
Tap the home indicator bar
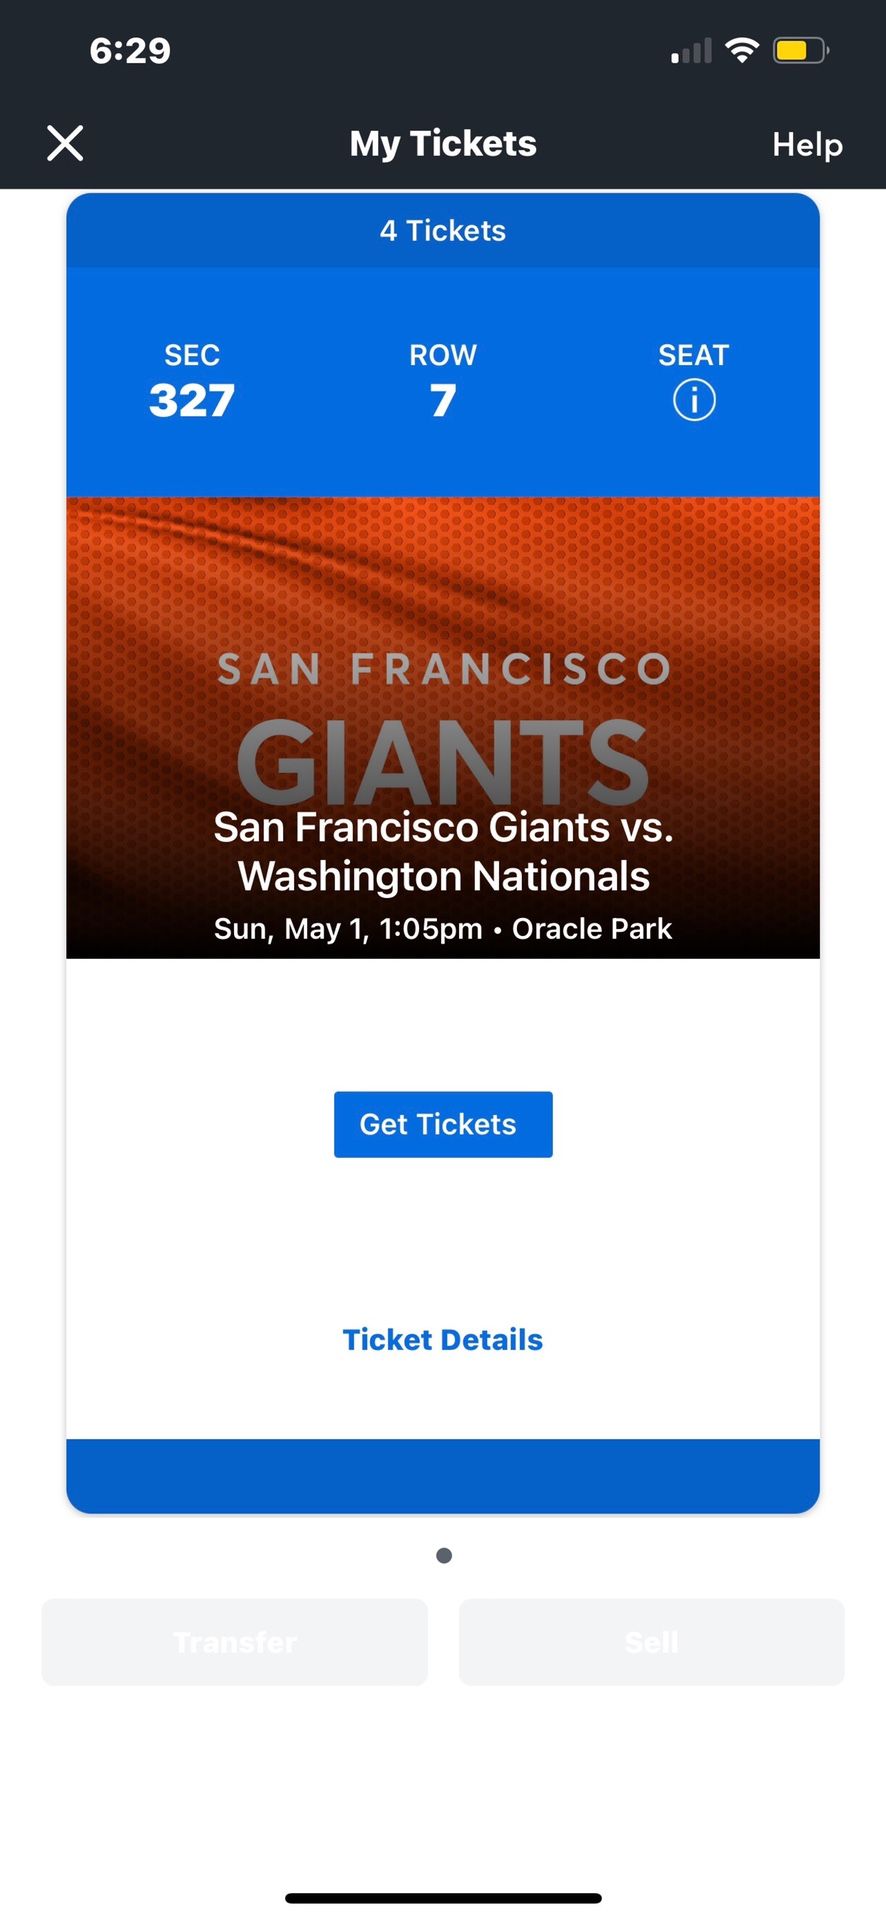[x=443, y=1898]
